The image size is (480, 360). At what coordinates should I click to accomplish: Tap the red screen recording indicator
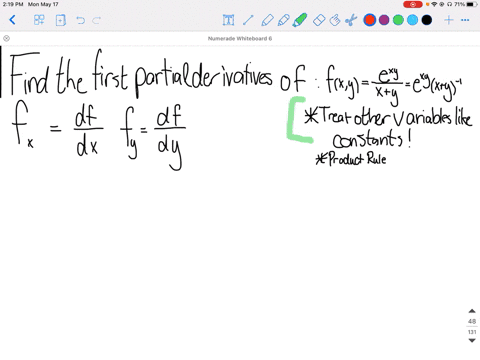(413, 4)
